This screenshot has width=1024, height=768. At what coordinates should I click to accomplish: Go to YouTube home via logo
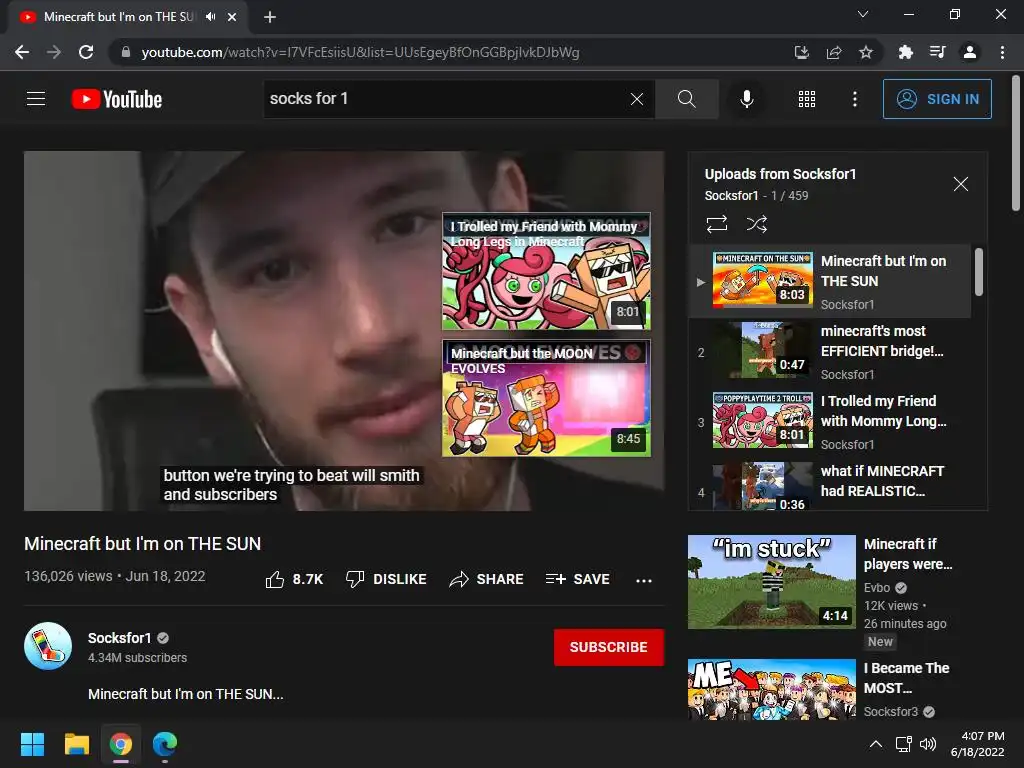click(117, 99)
